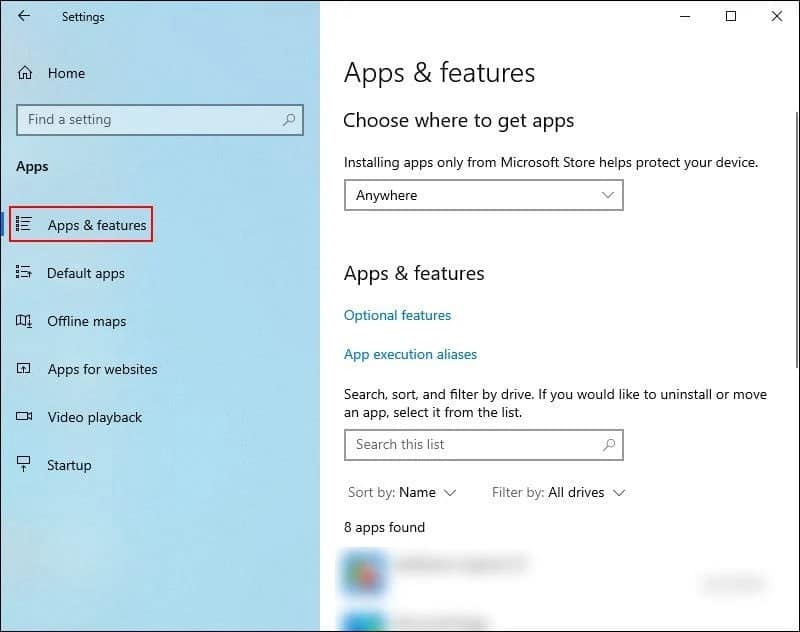The image size is (800, 632).
Task: Click the Home icon in sidebar
Action: (24, 73)
